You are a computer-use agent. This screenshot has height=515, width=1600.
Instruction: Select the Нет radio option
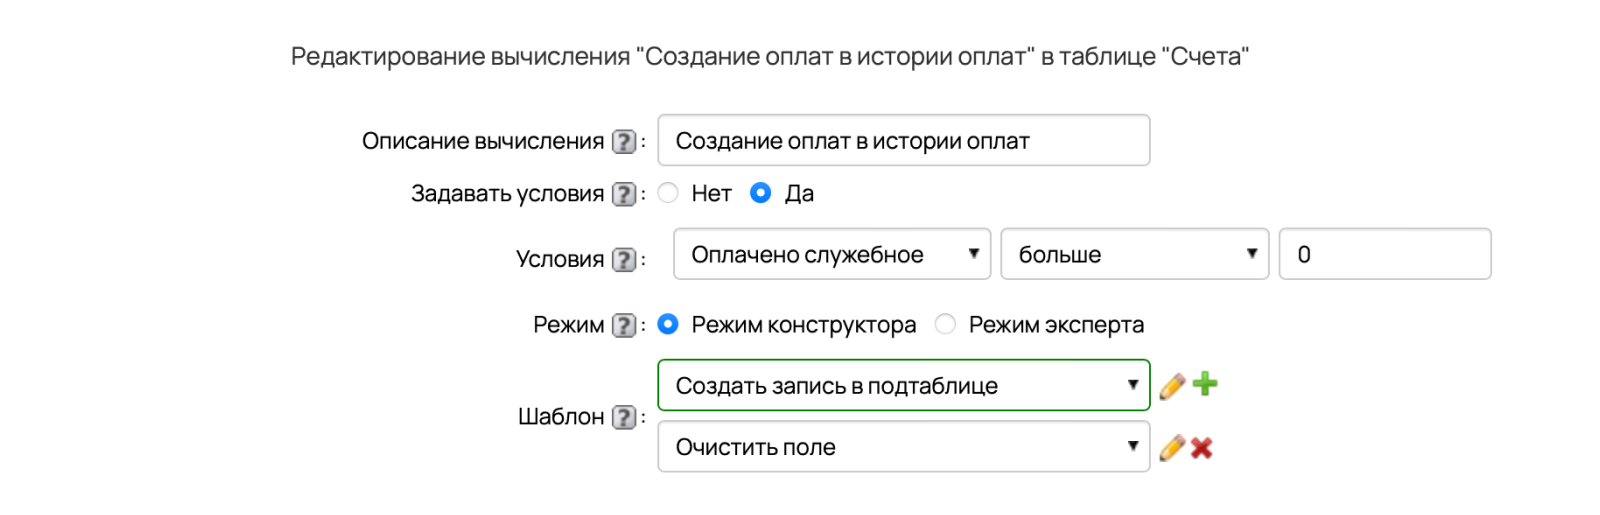pos(668,193)
